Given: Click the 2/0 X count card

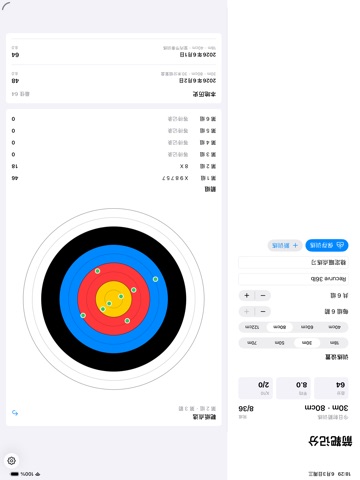Looking at the screenshot, I should tap(256, 388).
